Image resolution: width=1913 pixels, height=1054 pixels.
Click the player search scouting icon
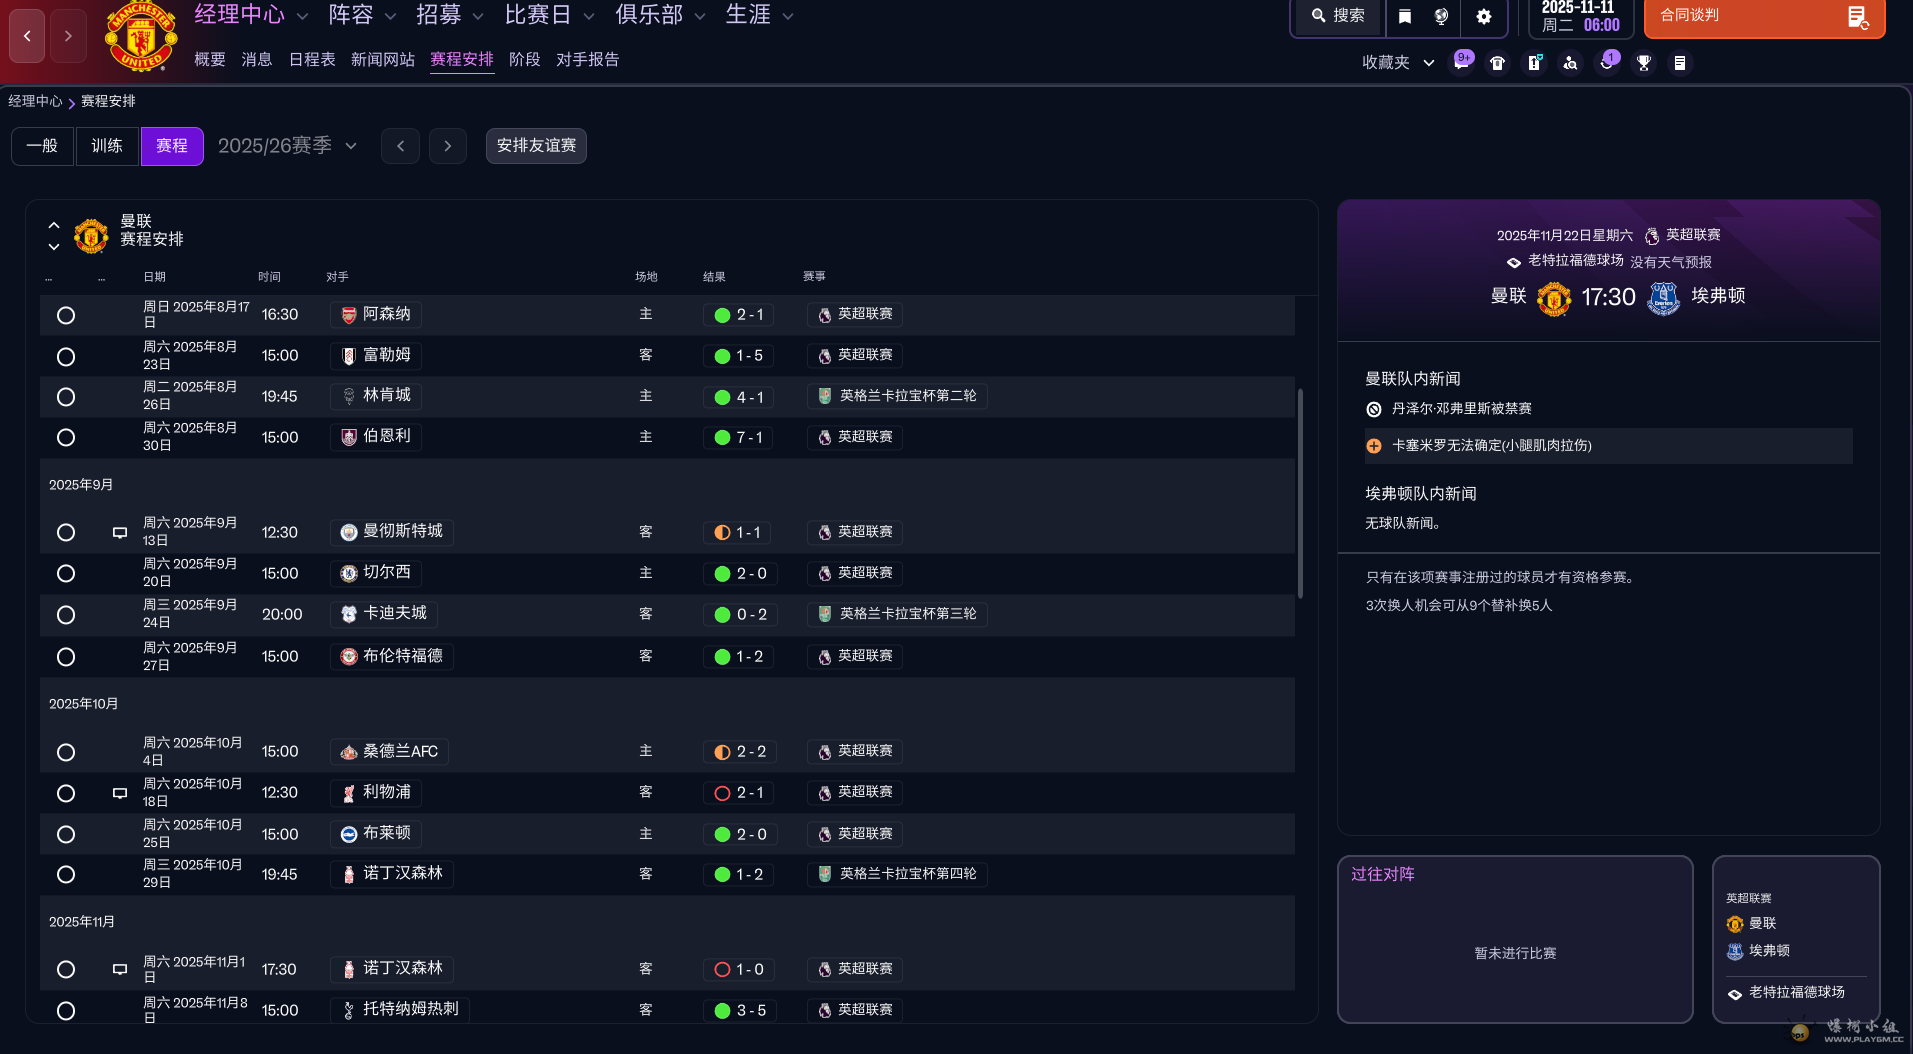pyautogui.click(x=1570, y=63)
